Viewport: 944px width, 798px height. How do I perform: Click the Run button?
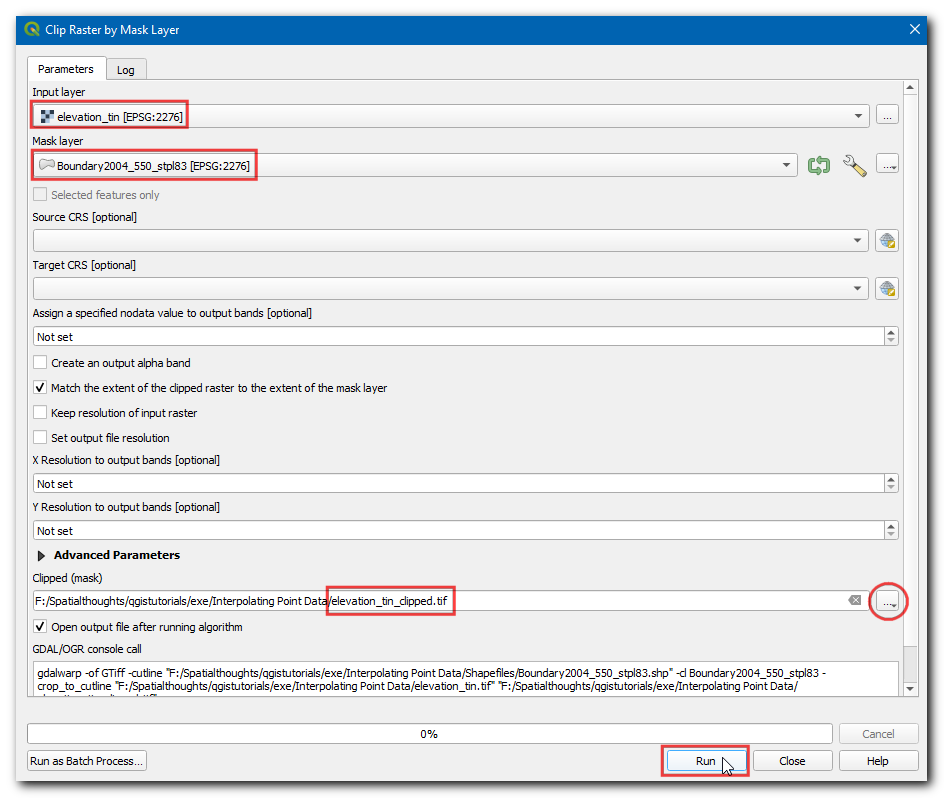click(x=705, y=761)
